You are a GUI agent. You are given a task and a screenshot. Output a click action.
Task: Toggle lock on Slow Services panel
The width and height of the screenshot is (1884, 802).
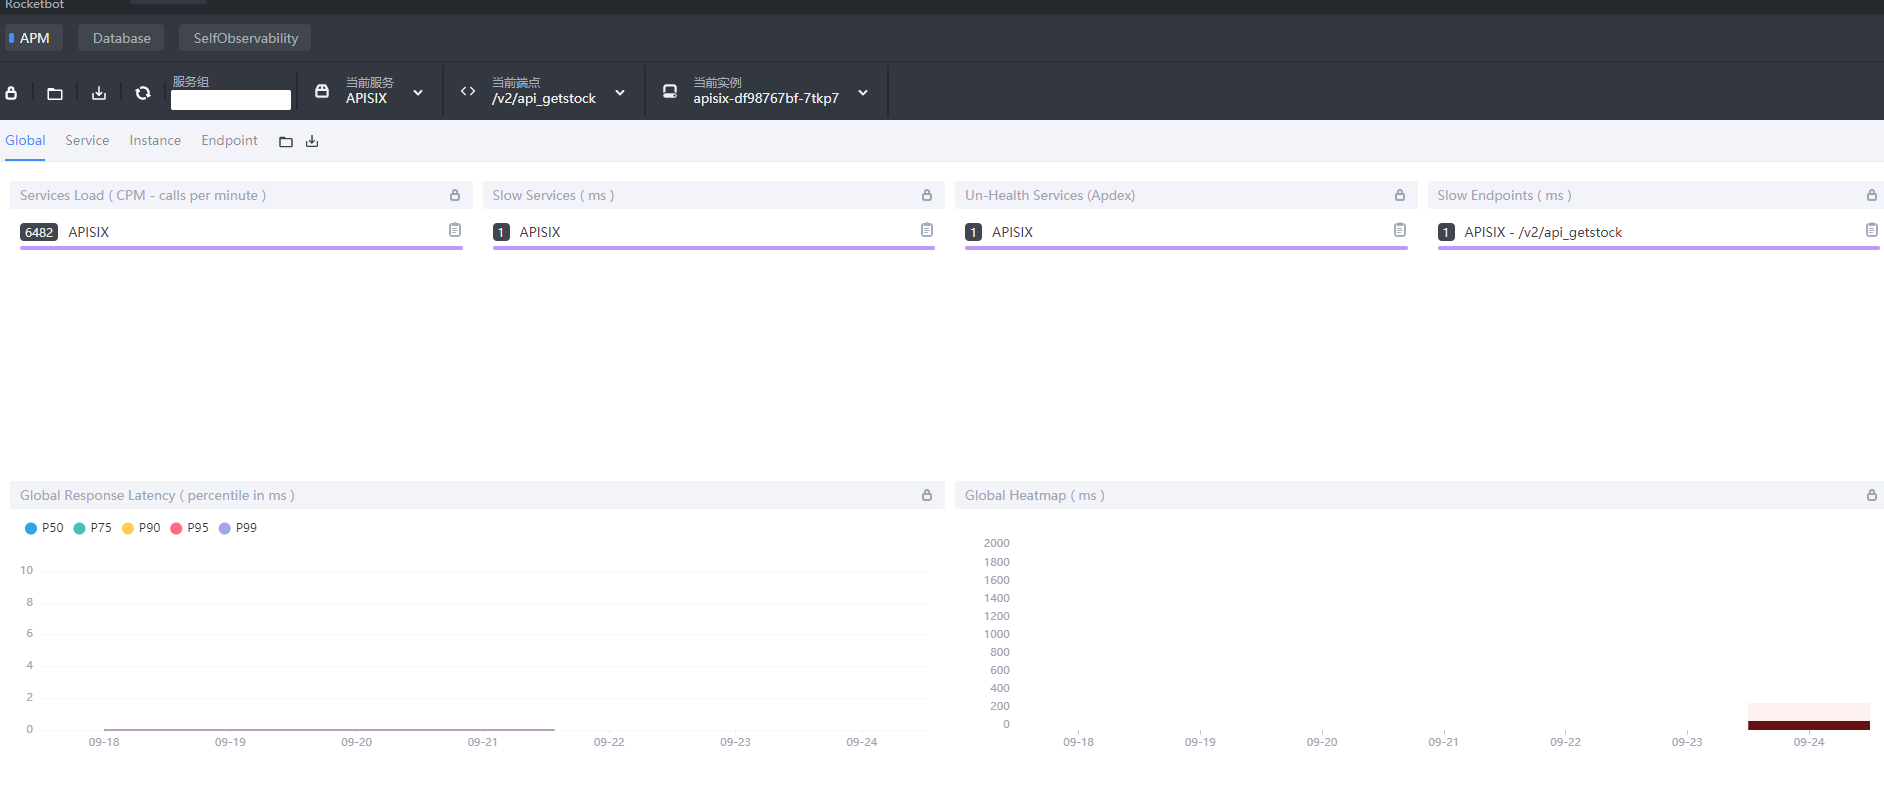(x=927, y=195)
